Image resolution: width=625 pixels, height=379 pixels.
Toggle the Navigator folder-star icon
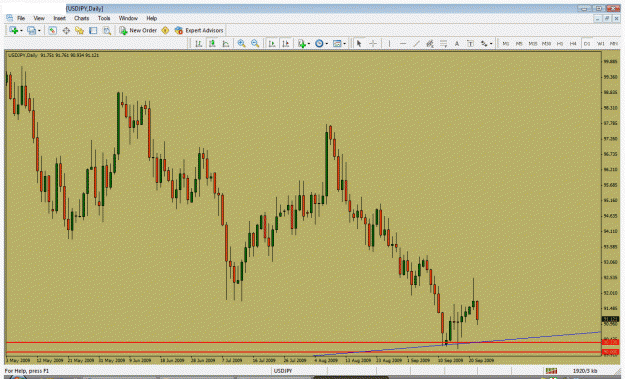point(79,30)
